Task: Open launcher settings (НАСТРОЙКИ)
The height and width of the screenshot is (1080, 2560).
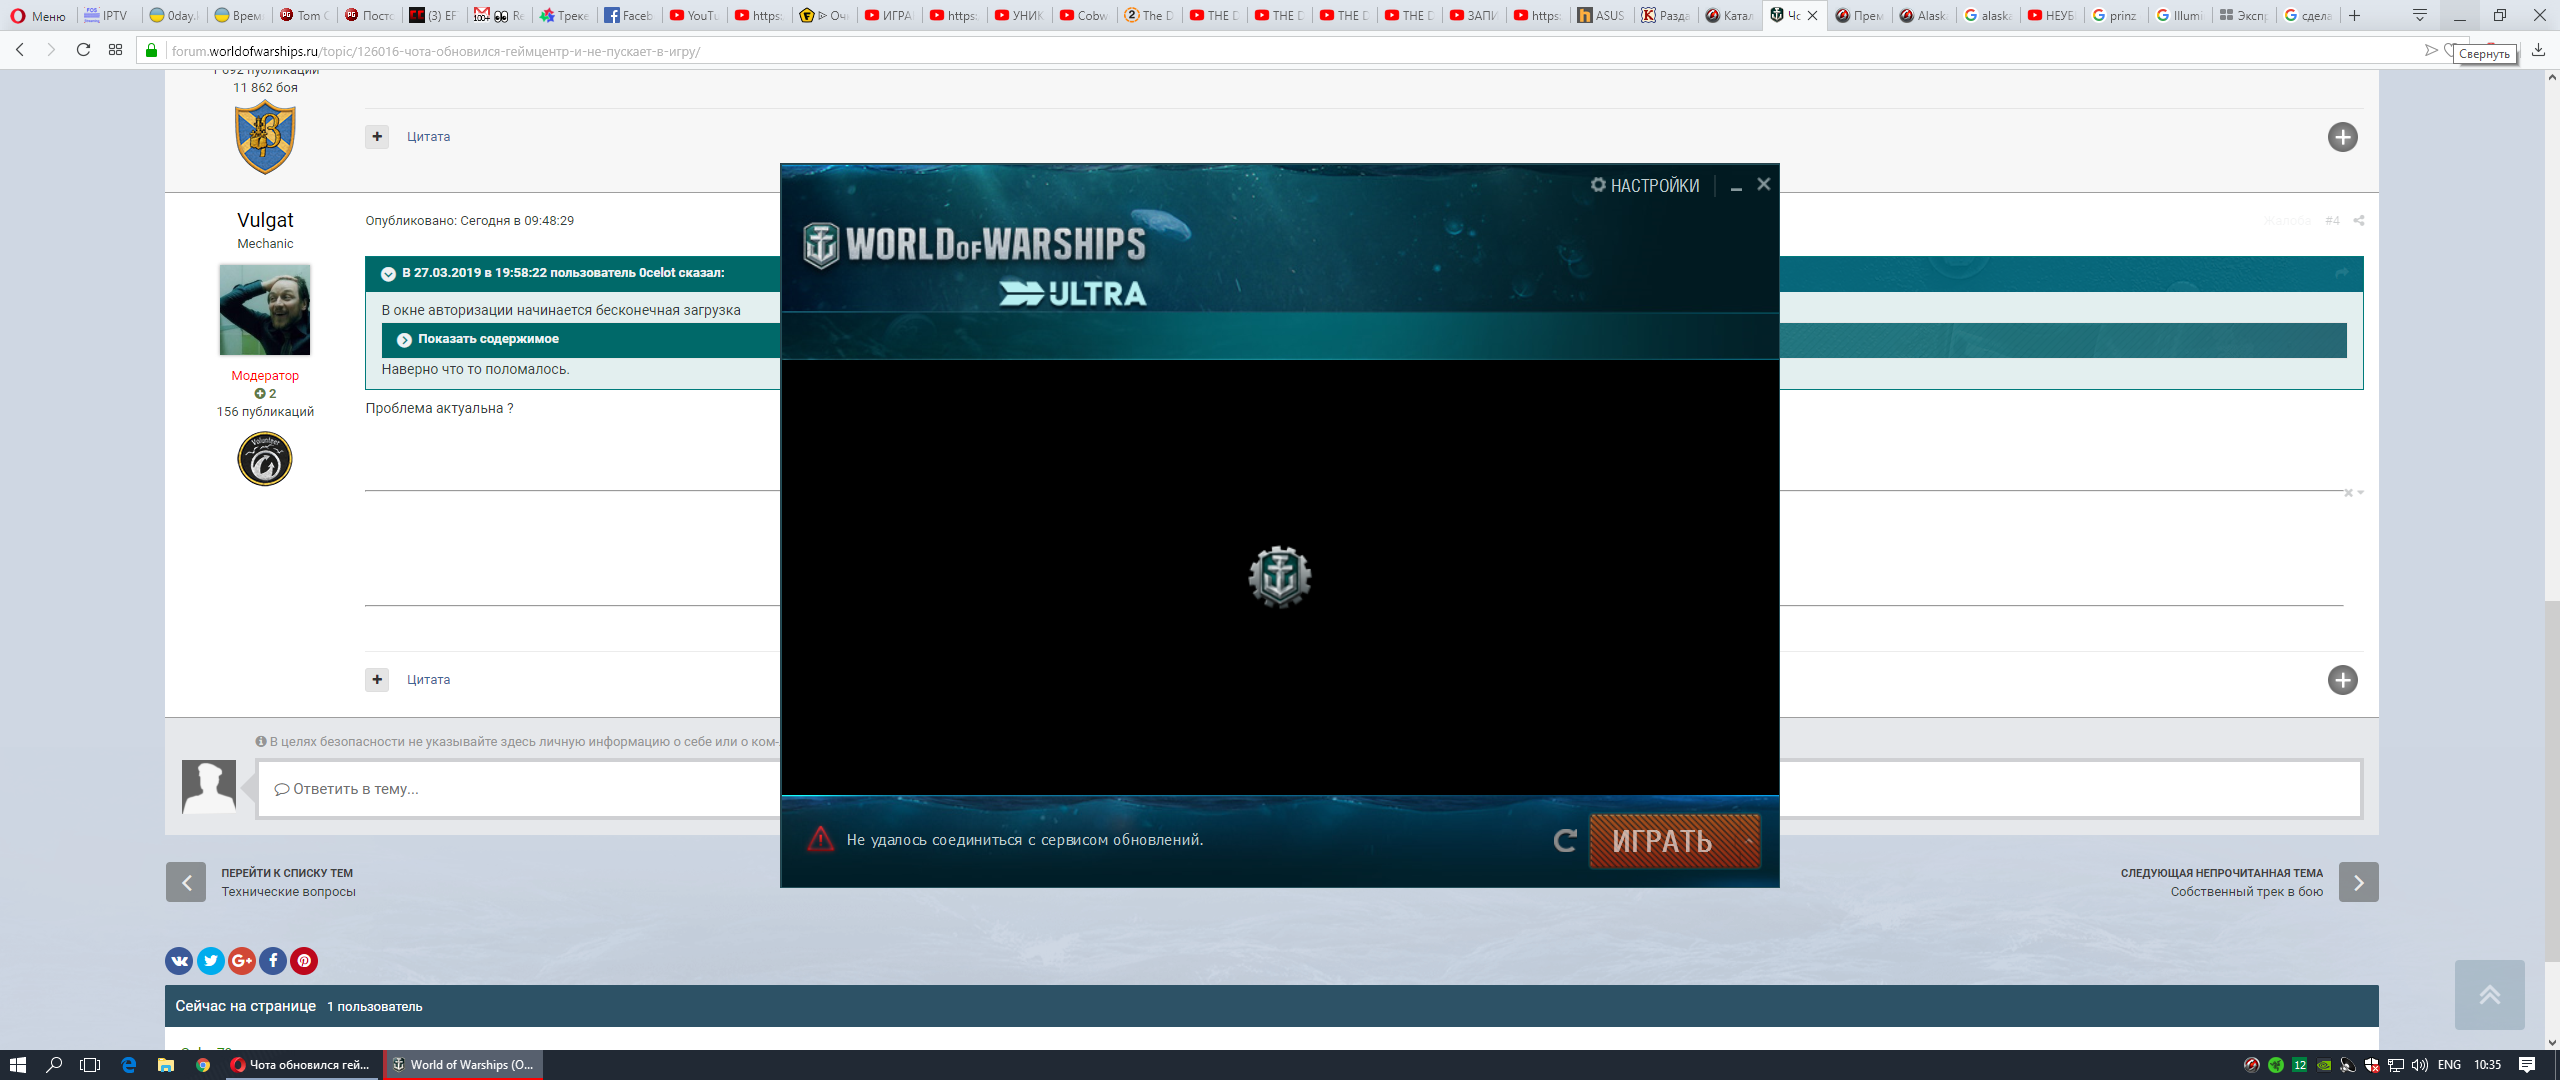Action: (1644, 185)
